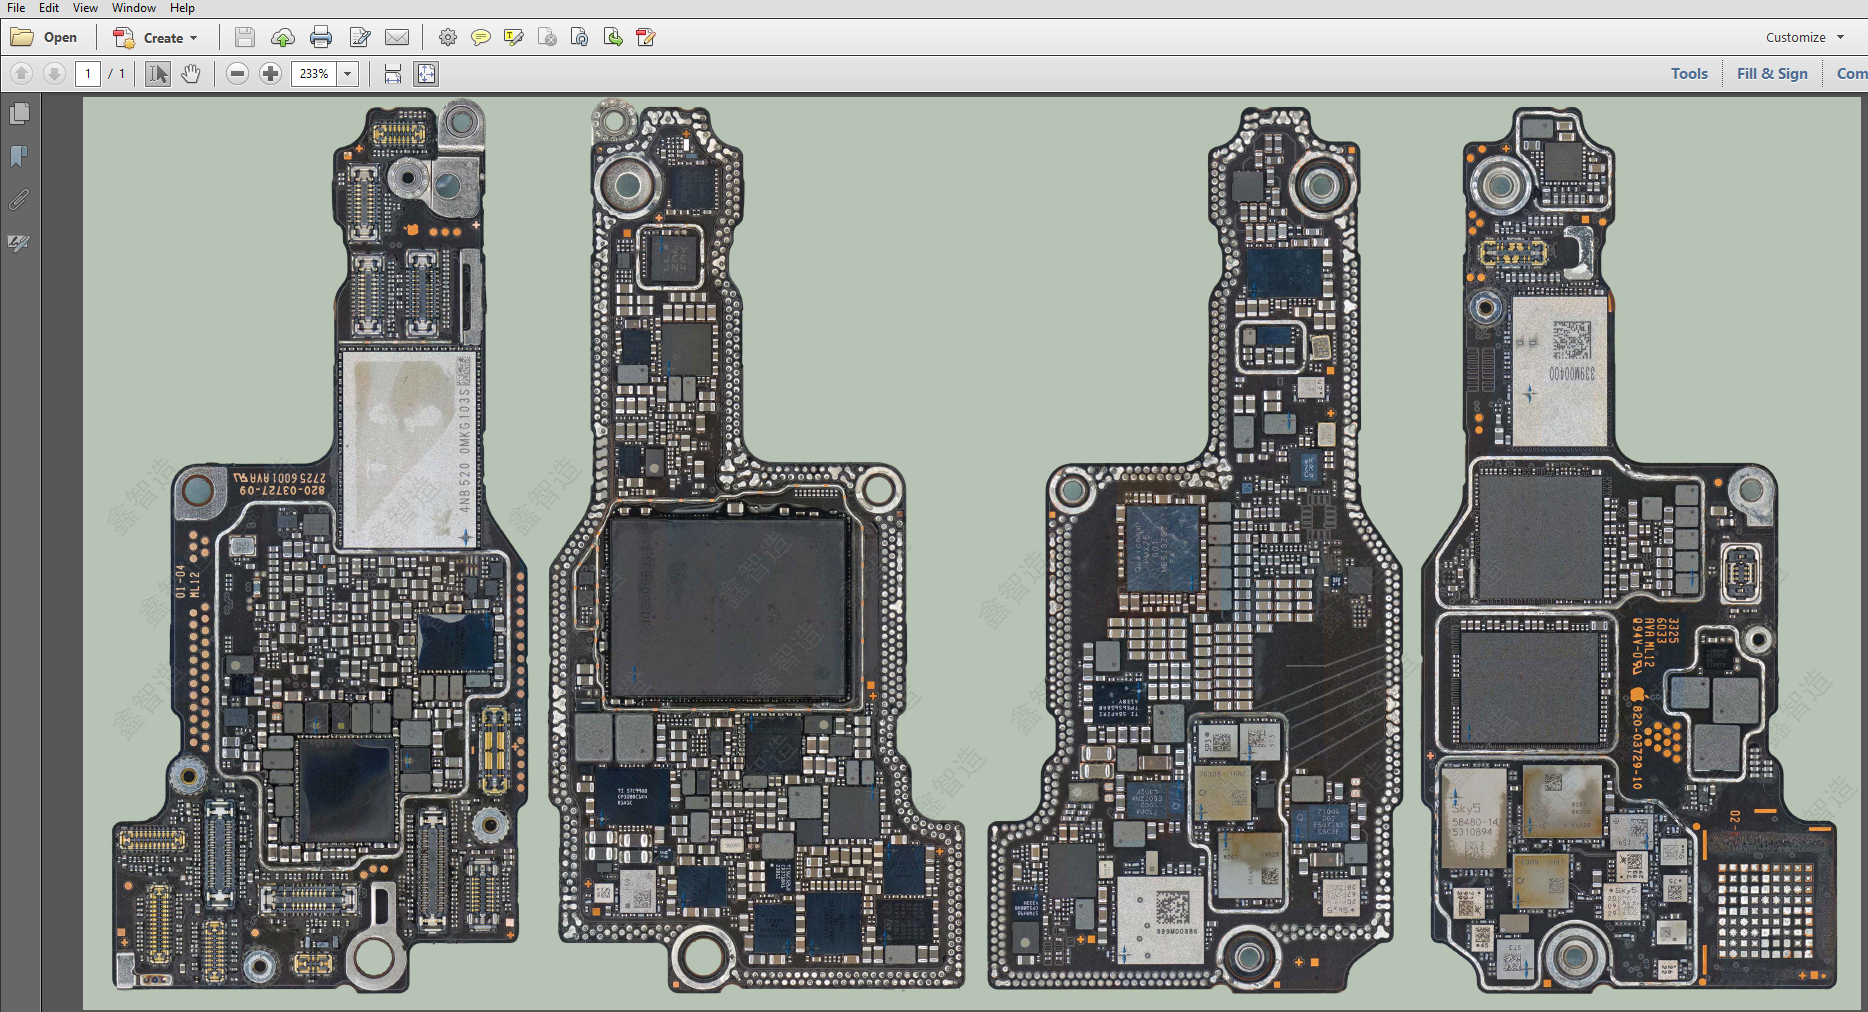The image size is (1868, 1012).
Task: Open the Window menu
Action: [x=133, y=8]
